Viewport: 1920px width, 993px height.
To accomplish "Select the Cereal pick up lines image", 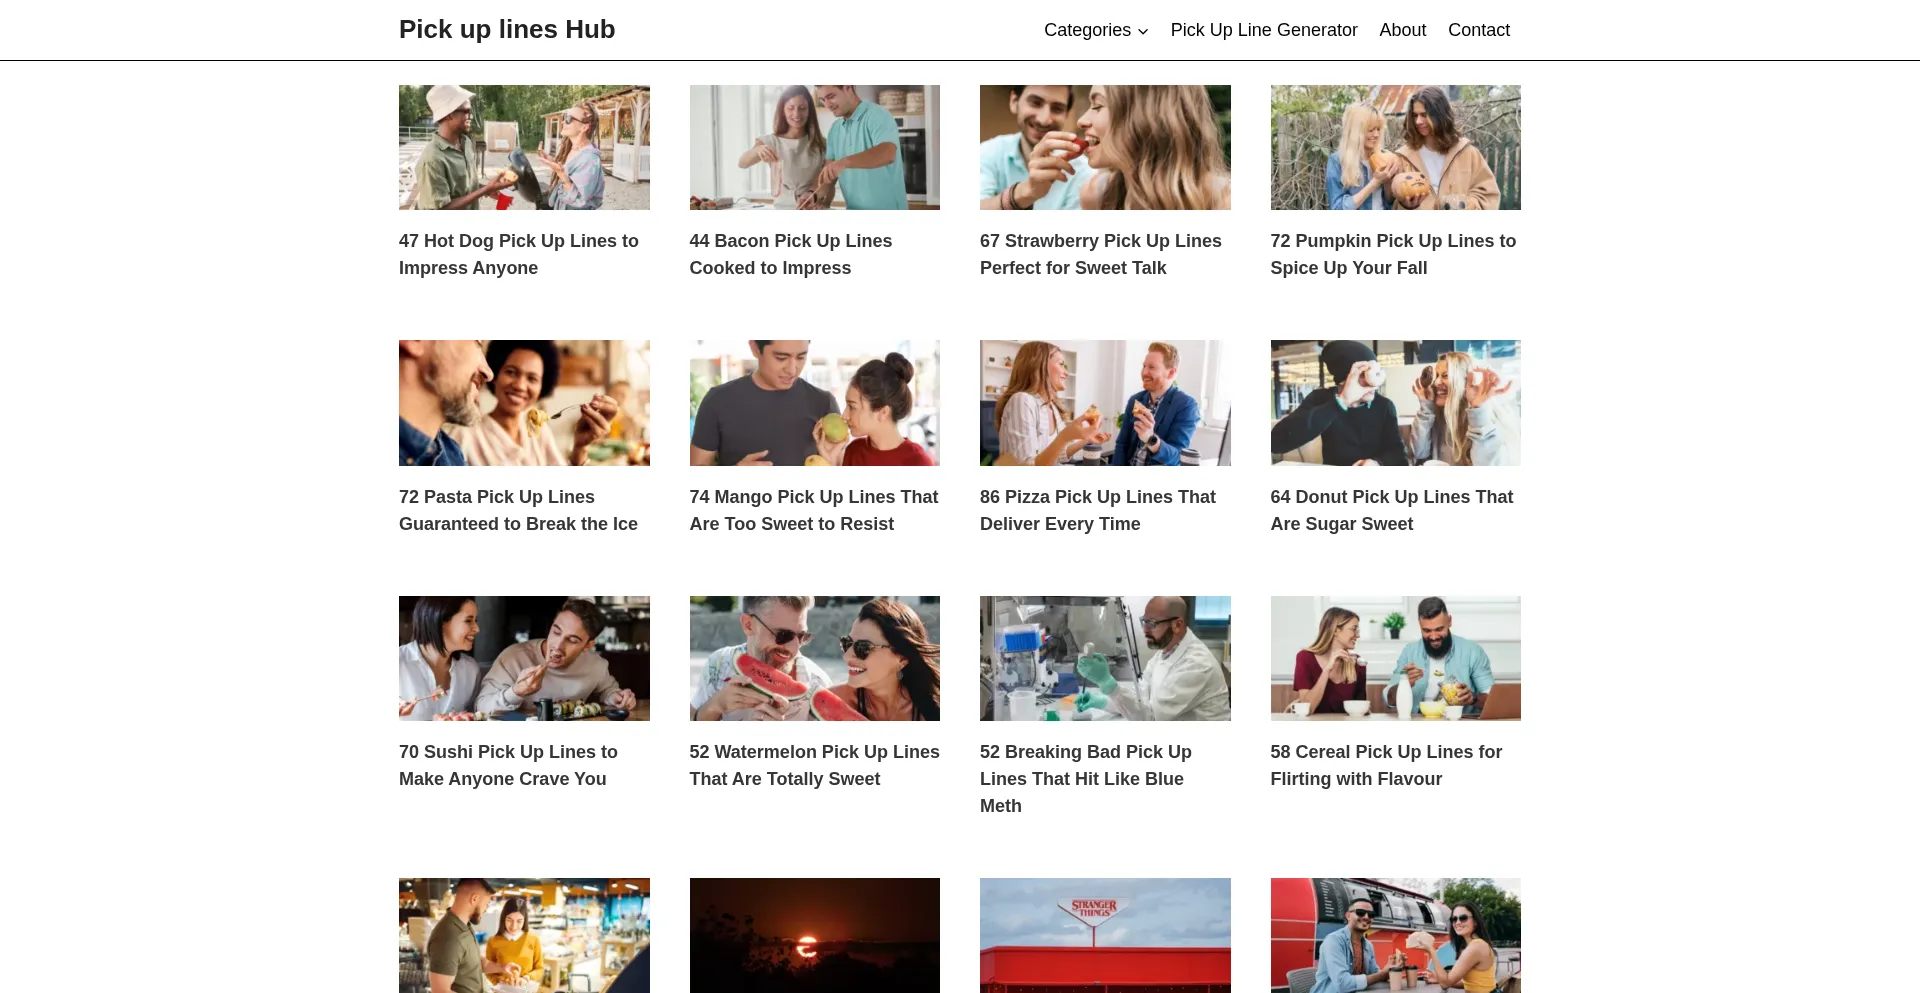I will pyautogui.click(x=1396, y=658).
